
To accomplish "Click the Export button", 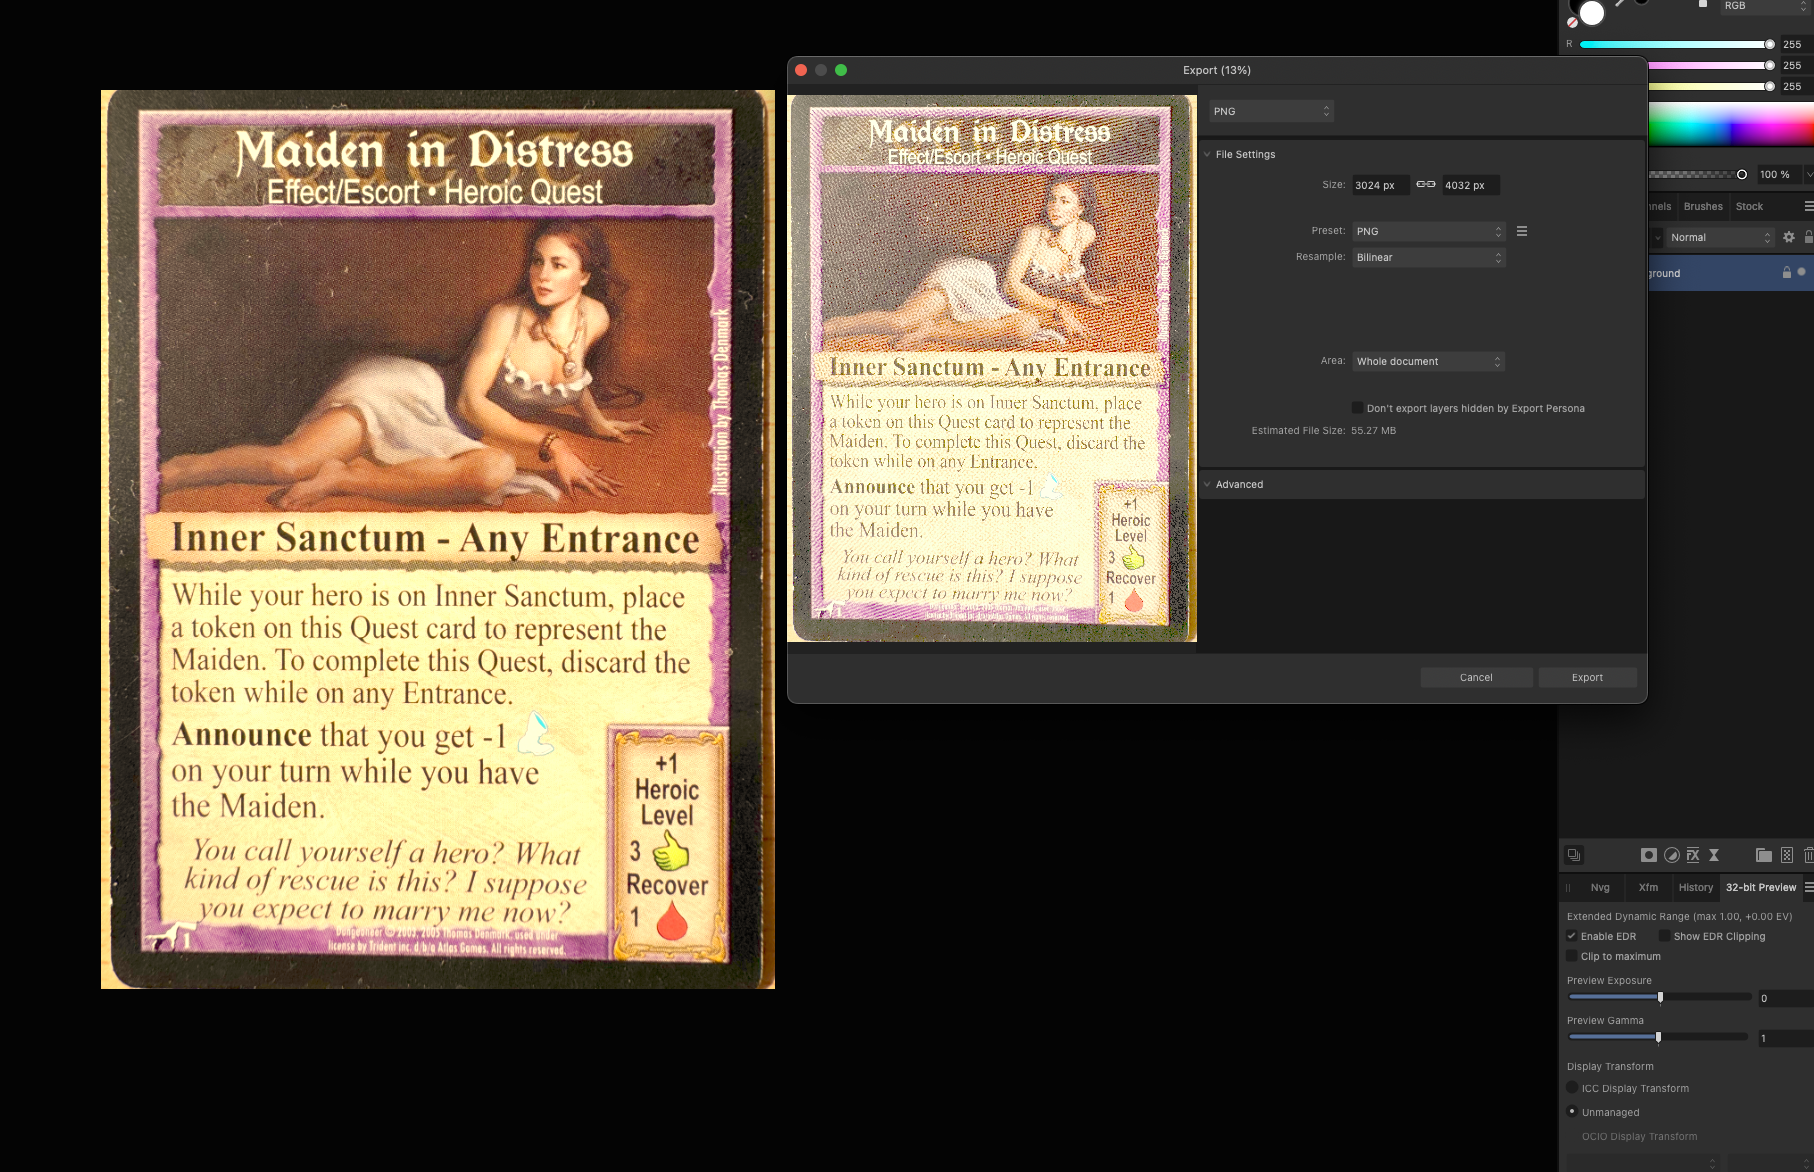I will tap(1587, 677).
